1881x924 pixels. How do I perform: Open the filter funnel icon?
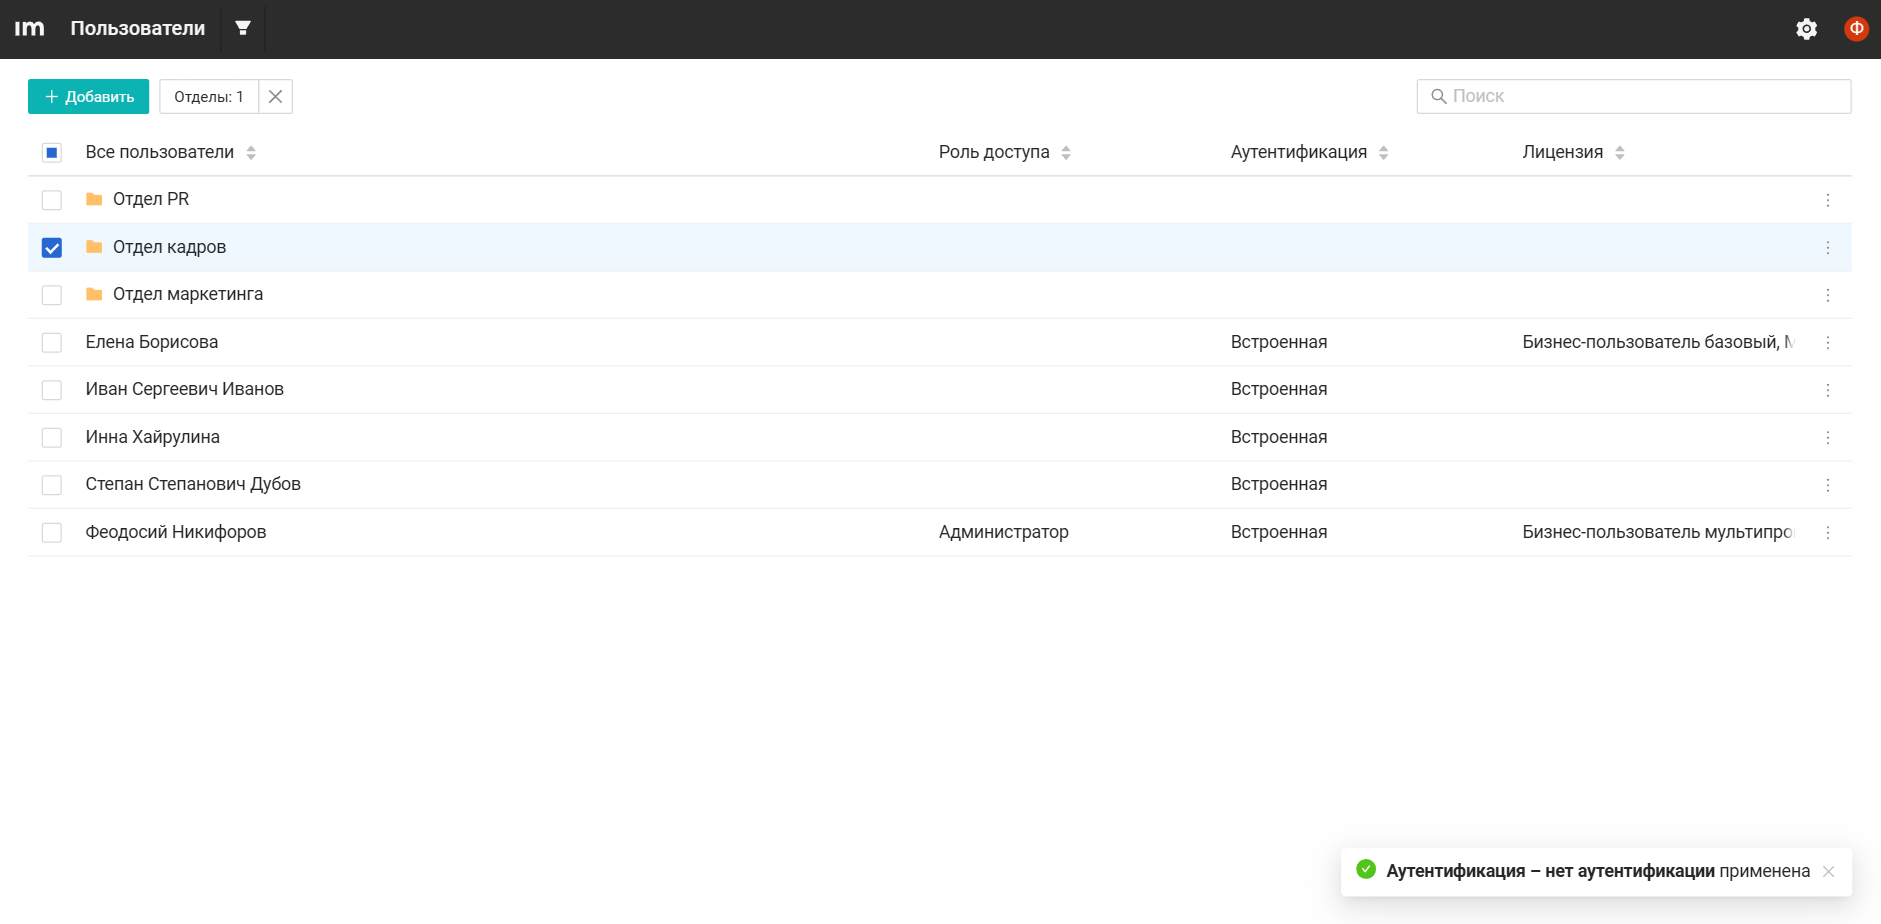point(242,28)
